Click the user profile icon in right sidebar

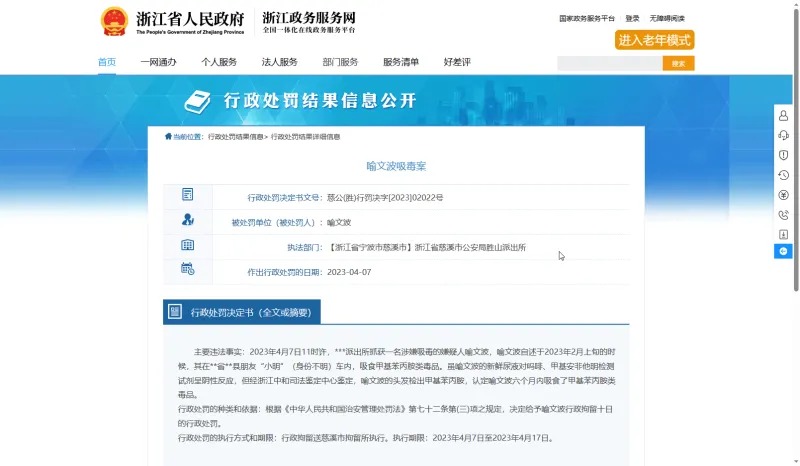pyautogui.click(x=783, y=115)
